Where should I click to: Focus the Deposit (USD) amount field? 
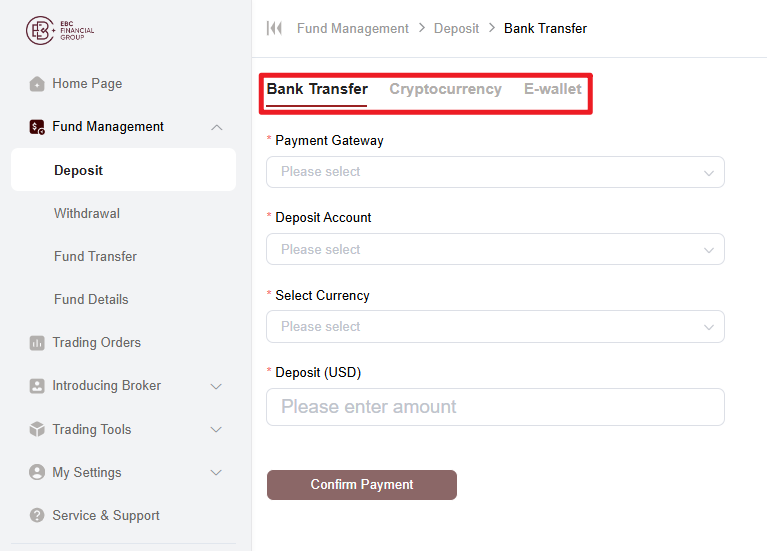[495, 407]
